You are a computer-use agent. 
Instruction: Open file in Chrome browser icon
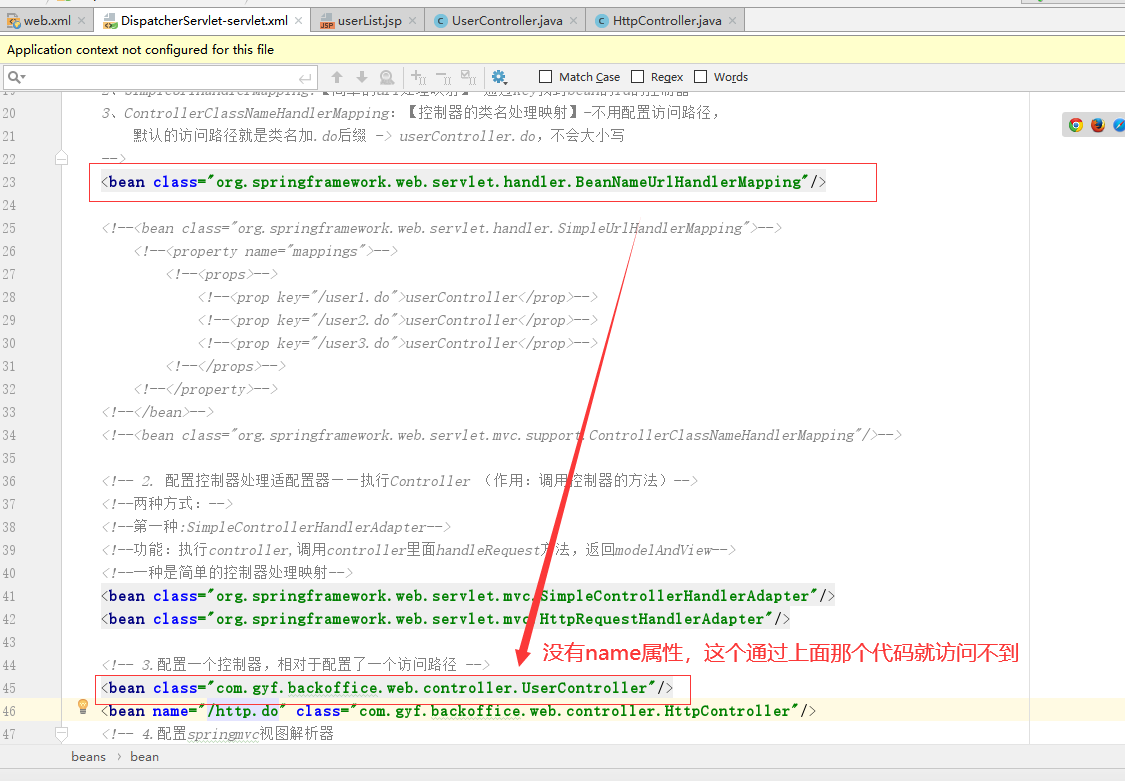click(x=1075, y=125)
